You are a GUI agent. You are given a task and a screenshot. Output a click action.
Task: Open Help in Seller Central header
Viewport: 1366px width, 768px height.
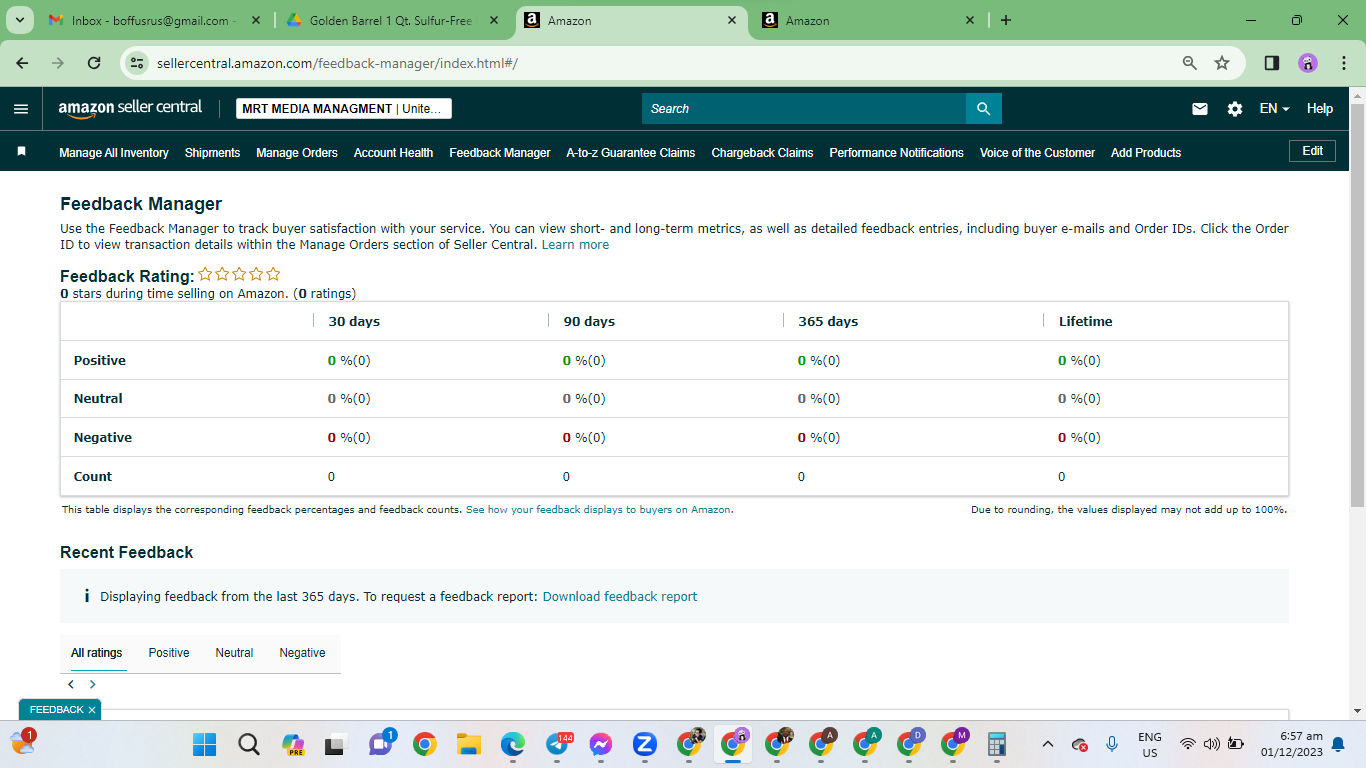[x=1320, y=109]
